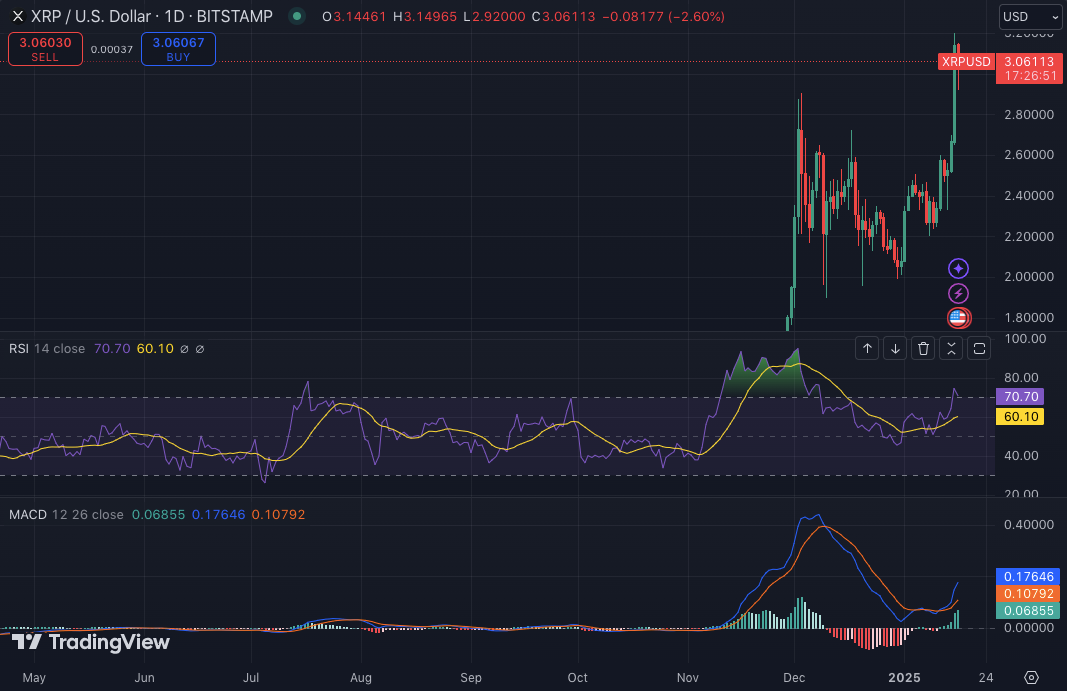Click the RSI indicator label
This screenshot has height=691, width=1067.
coord(19,349)
